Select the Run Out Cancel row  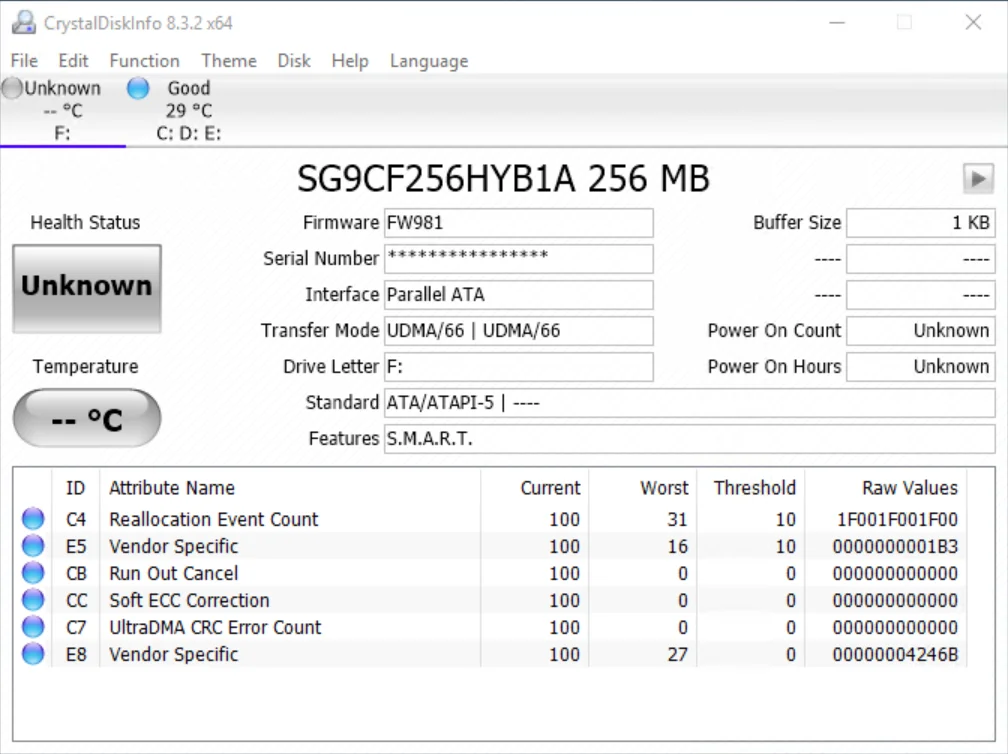pyautogui.click(x=490, y=573)
